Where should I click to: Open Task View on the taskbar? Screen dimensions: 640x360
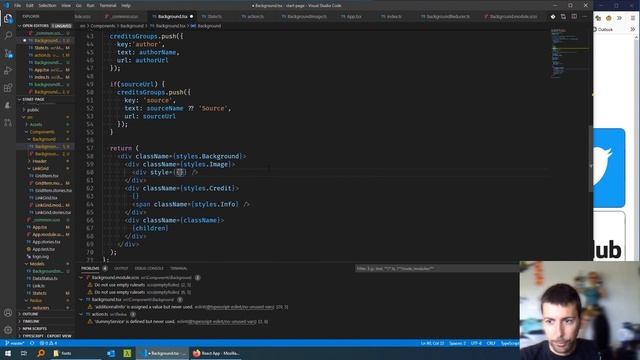tap(24, 353)
